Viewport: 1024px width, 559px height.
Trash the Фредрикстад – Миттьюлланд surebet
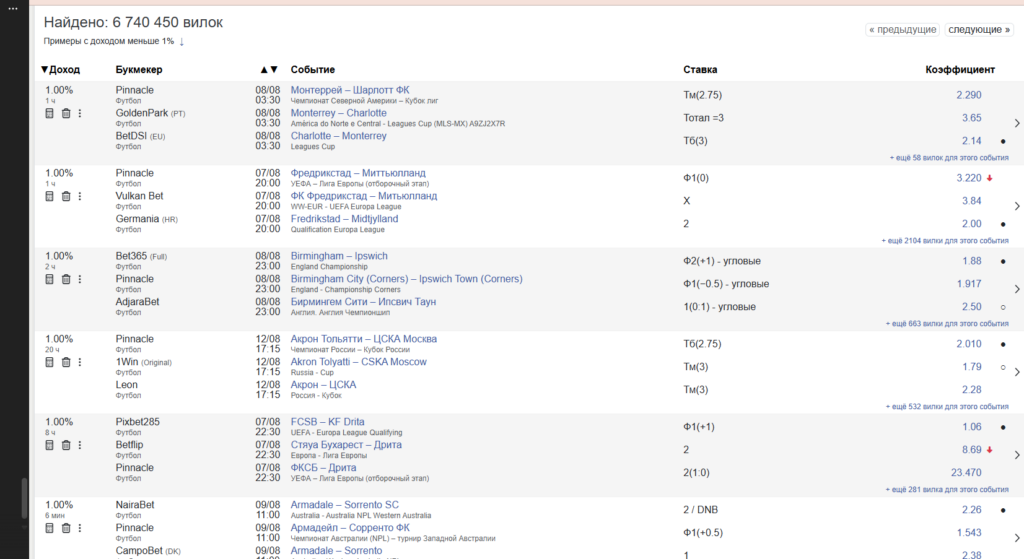coord(66,197)
